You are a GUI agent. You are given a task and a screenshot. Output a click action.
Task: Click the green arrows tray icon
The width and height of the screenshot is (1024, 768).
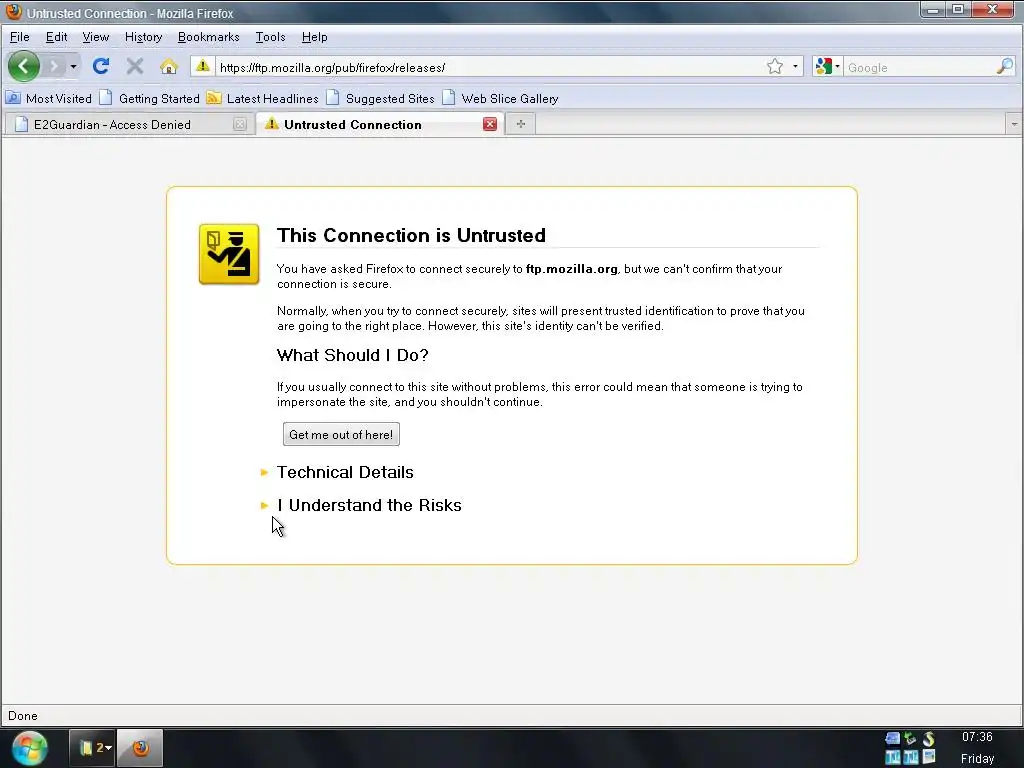coord(910,739)
